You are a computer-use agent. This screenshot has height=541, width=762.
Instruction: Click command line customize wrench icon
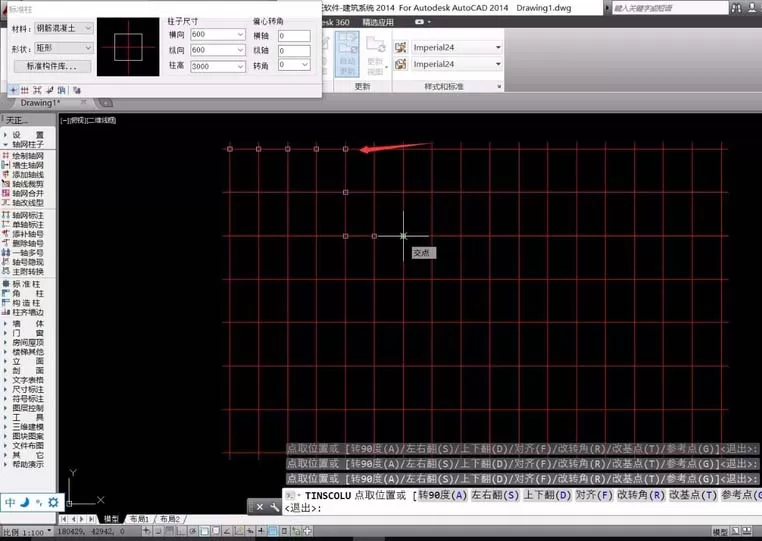pos(274,507)
